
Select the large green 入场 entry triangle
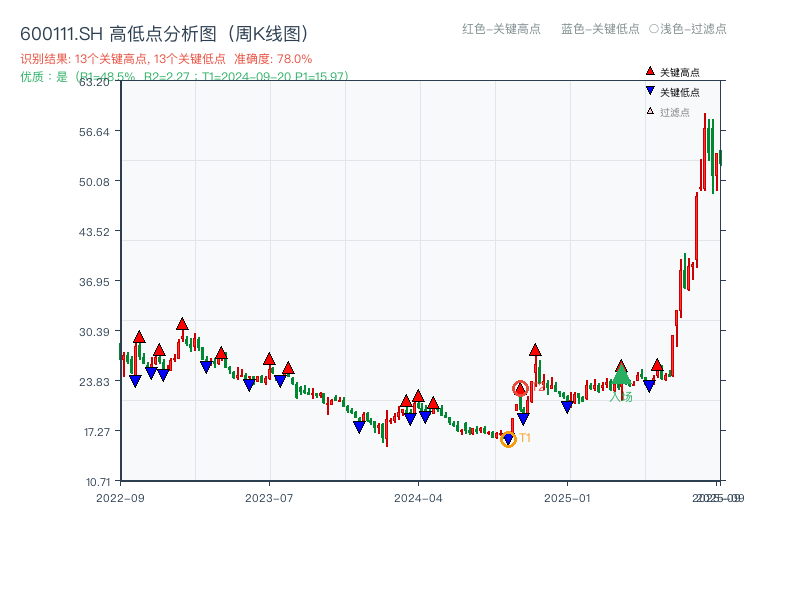click(x=621, y=375)
